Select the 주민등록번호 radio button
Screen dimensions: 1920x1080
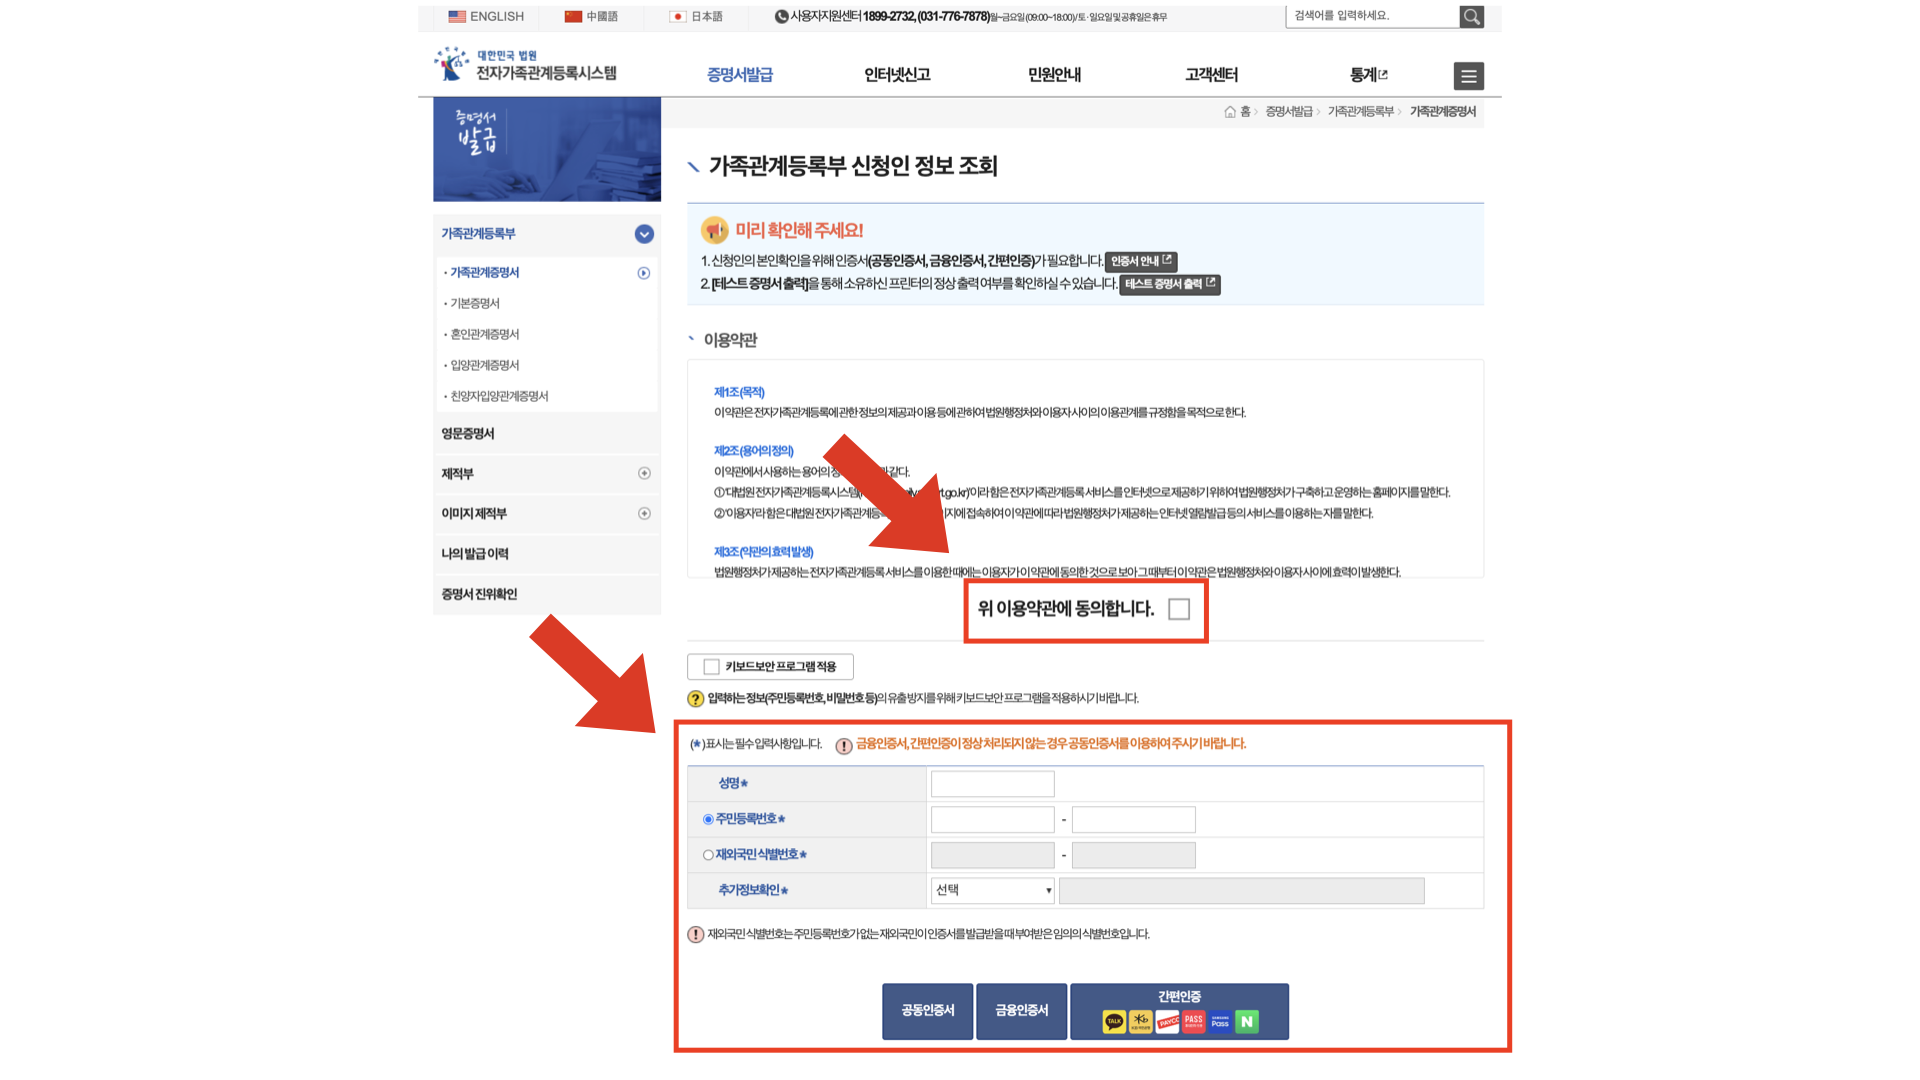[x=708, y=819]
